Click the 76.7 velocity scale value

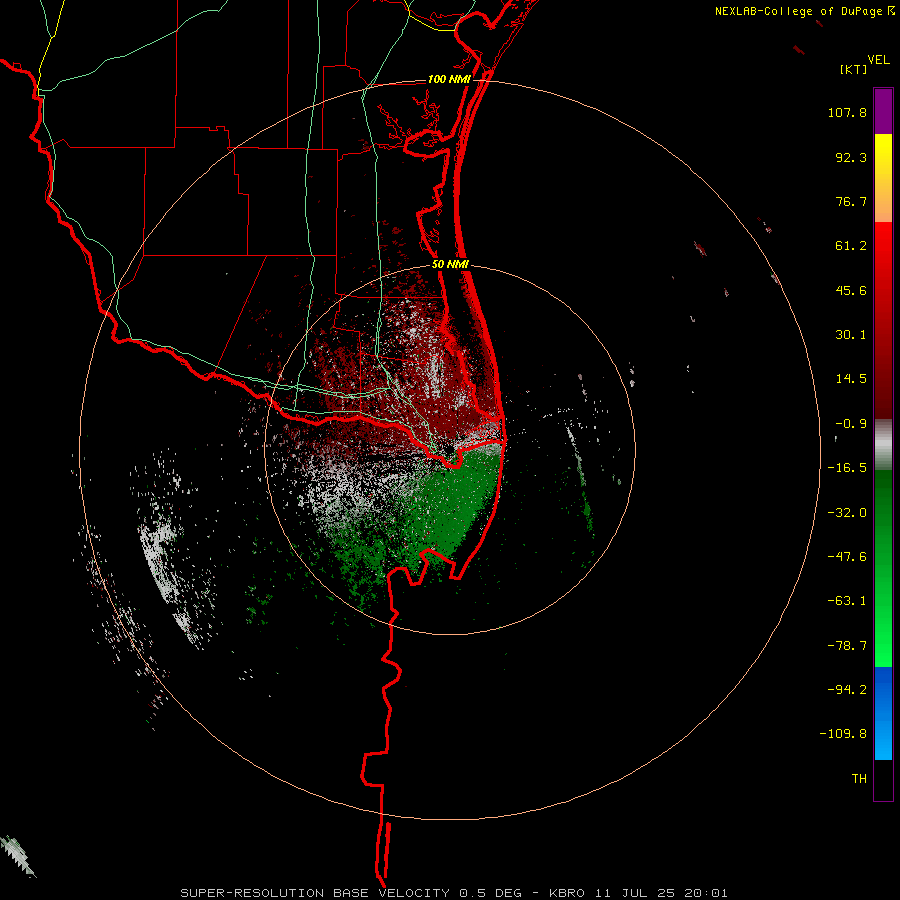point(851,201)
